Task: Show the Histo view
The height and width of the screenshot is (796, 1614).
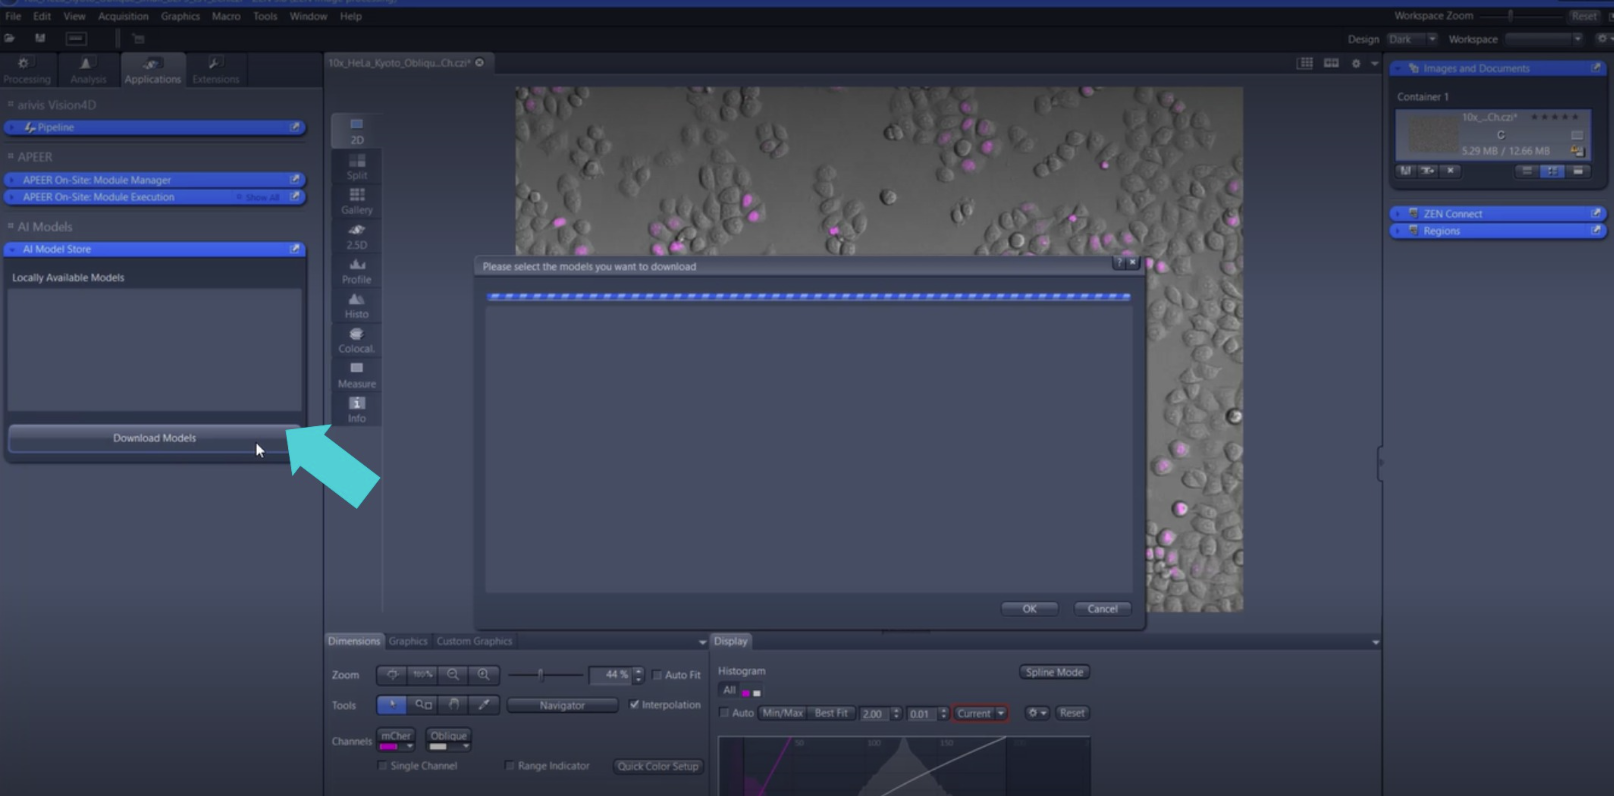Action: (356, 305)
